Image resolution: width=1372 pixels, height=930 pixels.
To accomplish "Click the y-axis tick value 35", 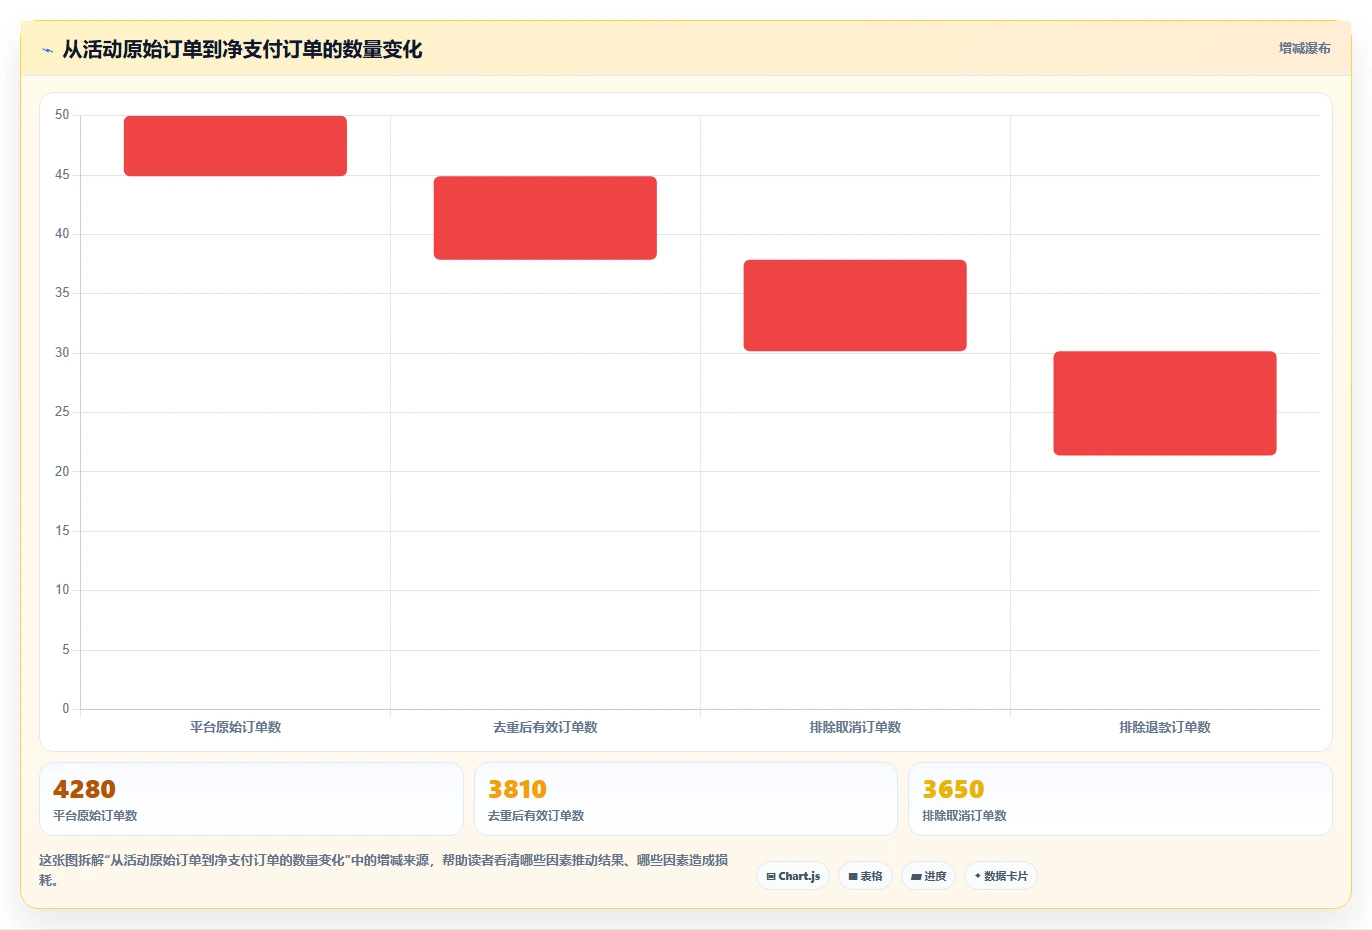I will click(x=62, y=293).
